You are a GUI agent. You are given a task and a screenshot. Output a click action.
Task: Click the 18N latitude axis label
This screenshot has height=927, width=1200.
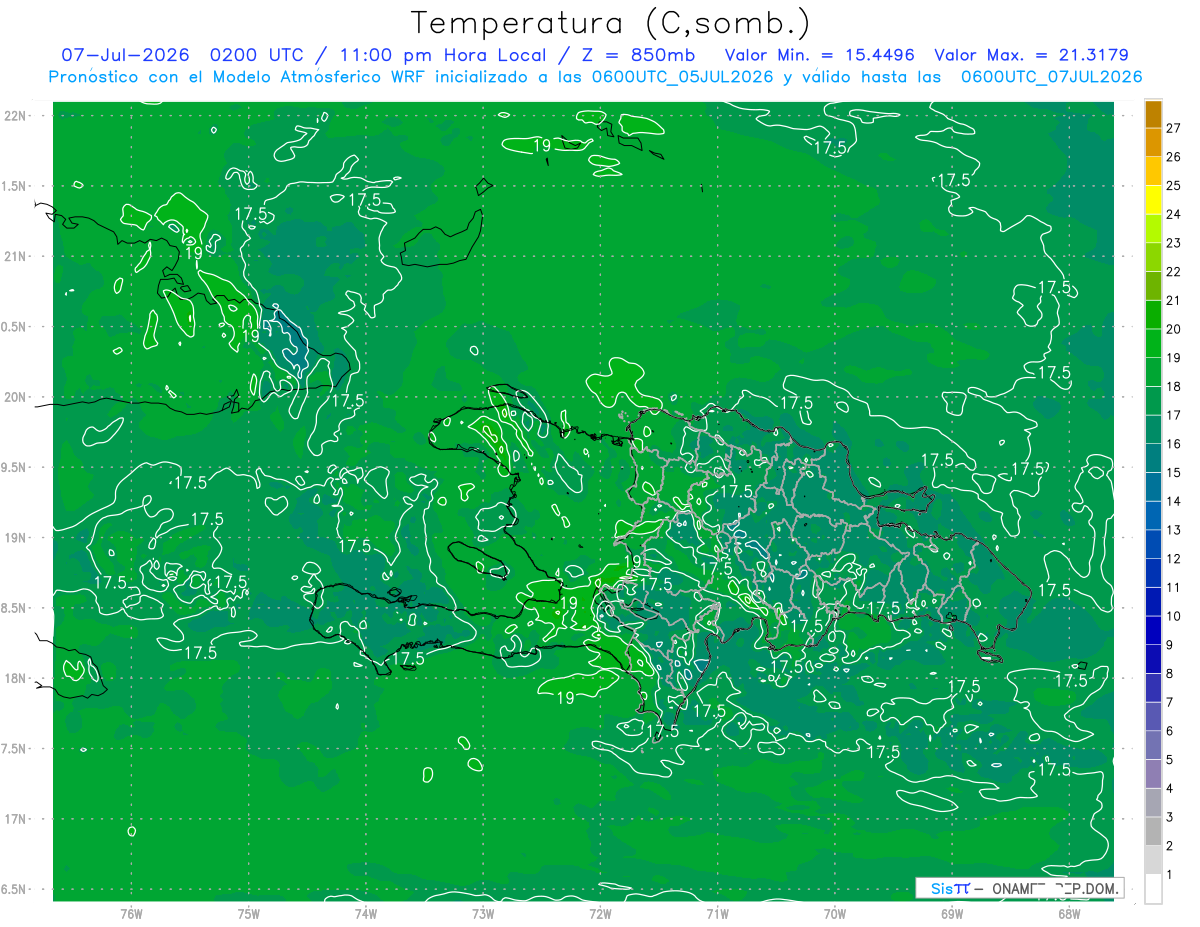point(15,679)
